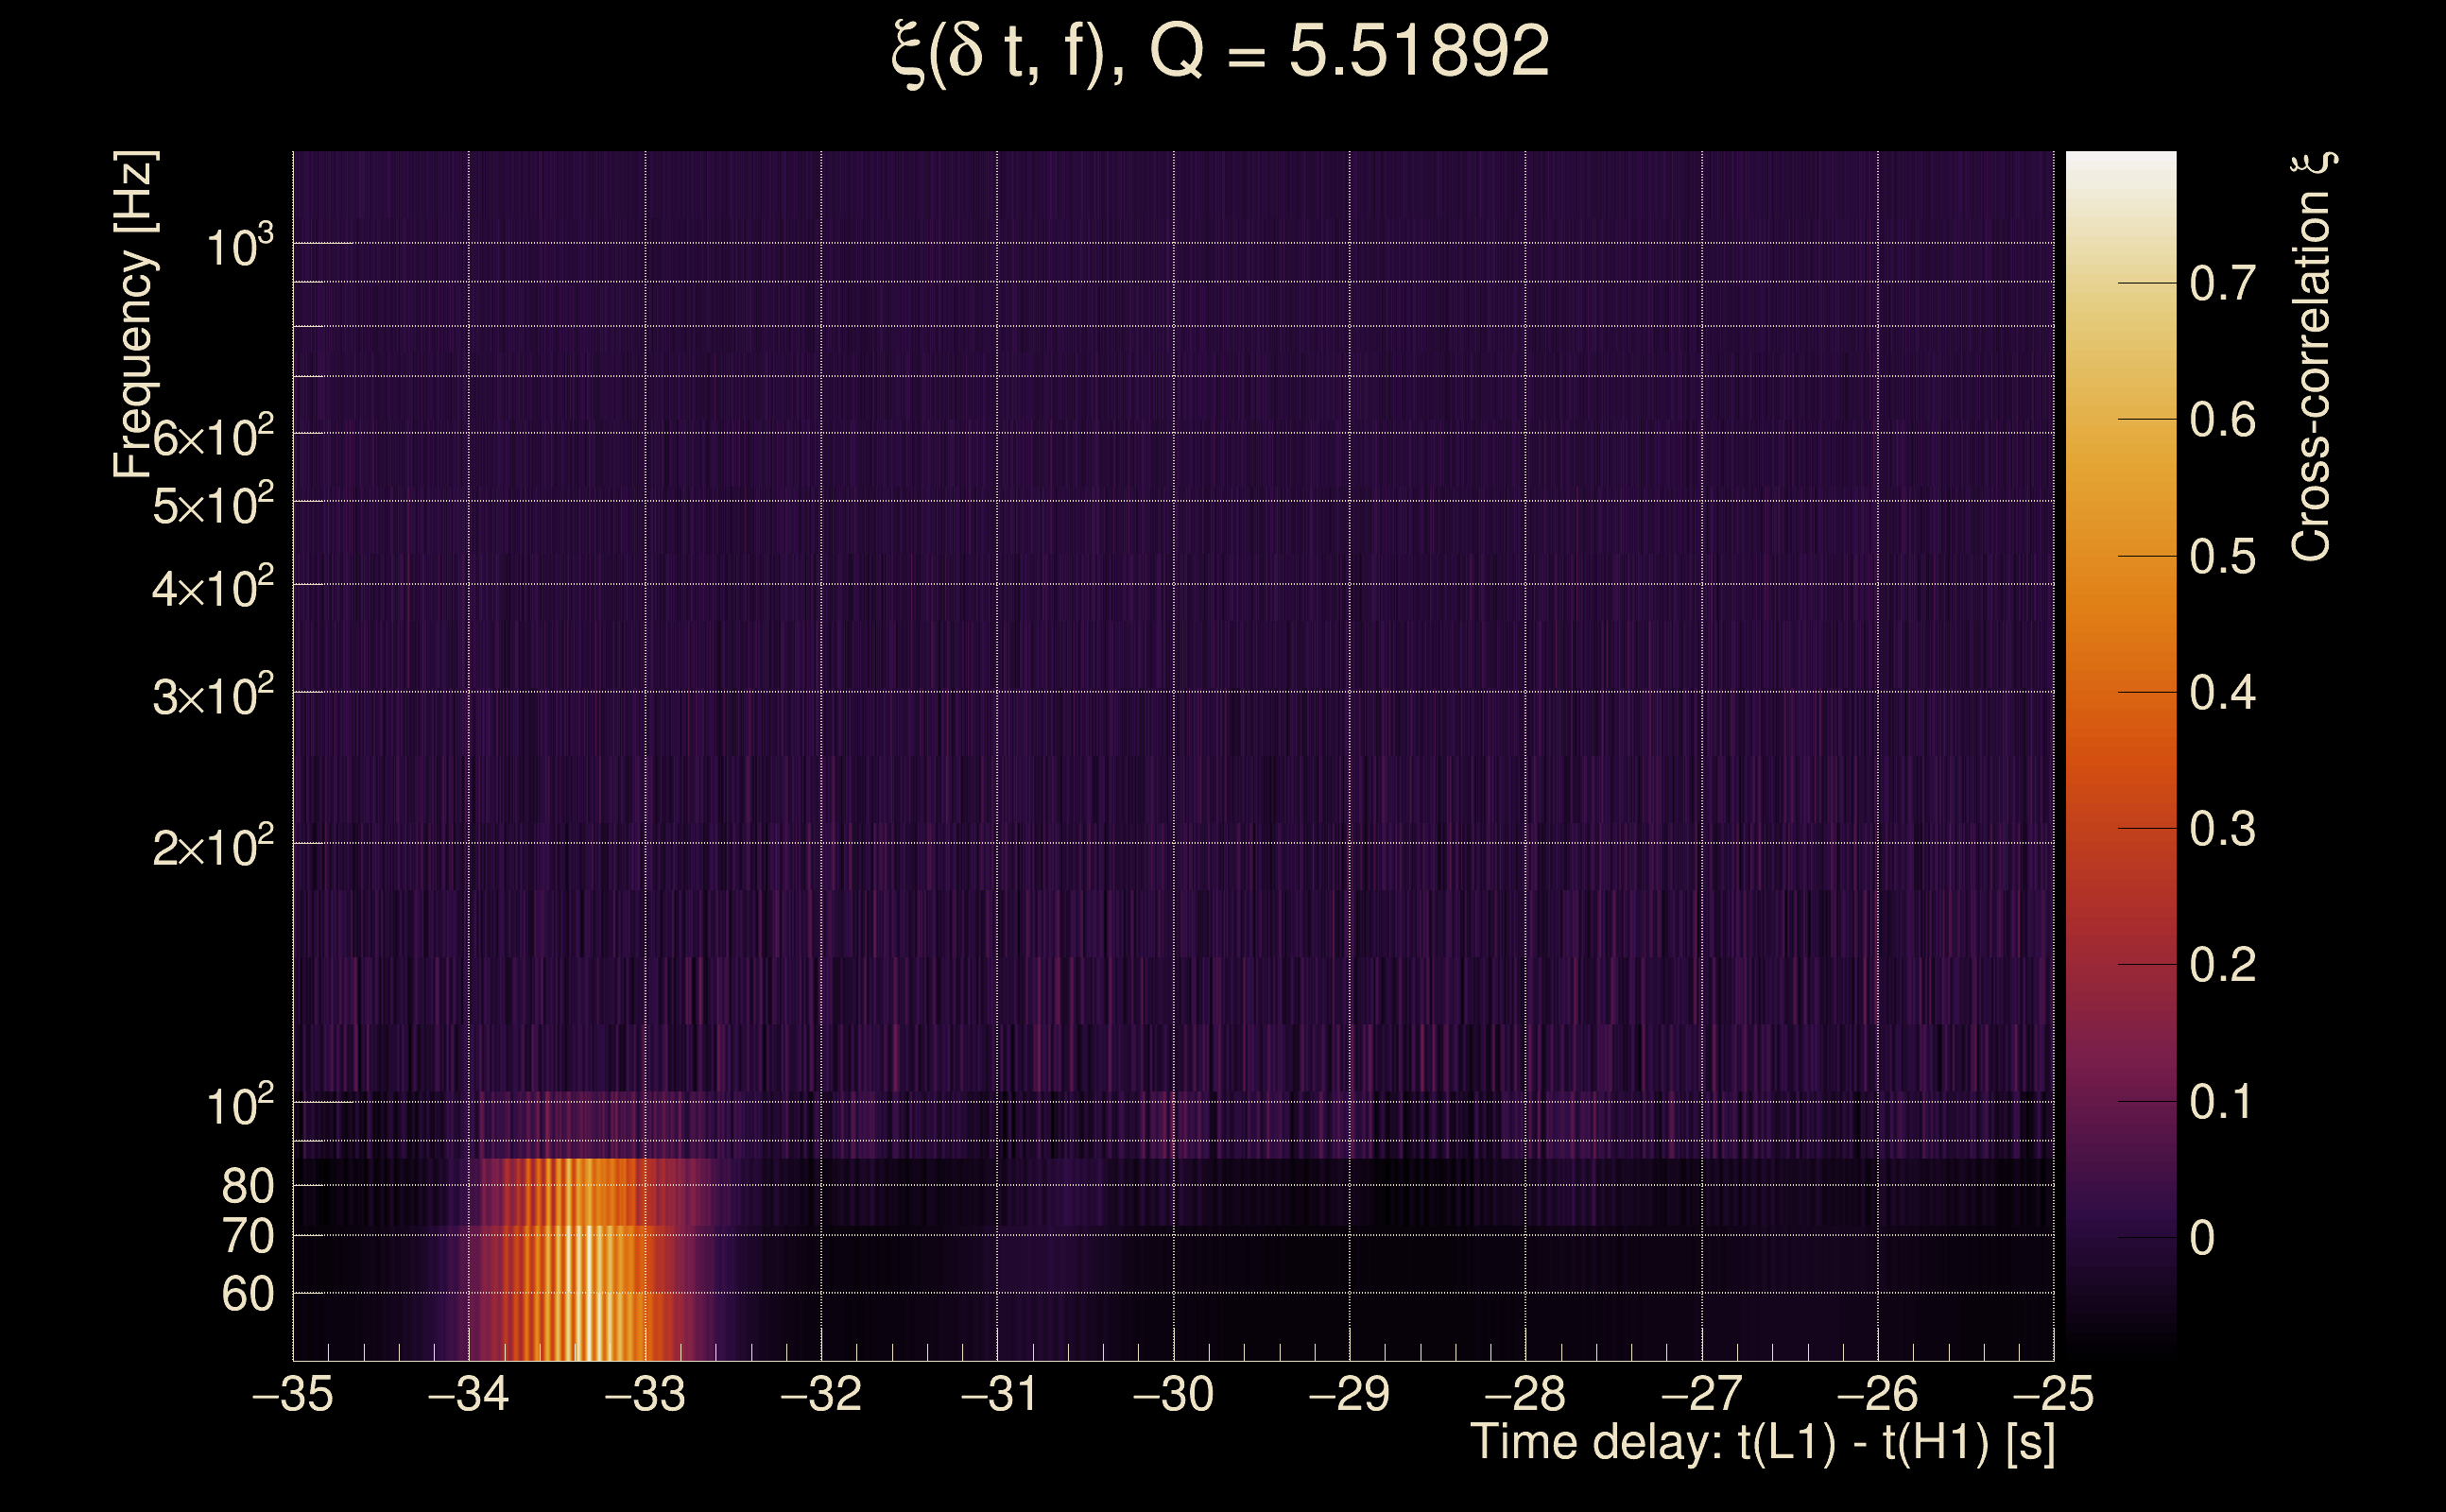Click the 0.5 tick label on colorbar
Image resolution: width=2446 pixels, height=1512 pixels.
(2222, 557)
